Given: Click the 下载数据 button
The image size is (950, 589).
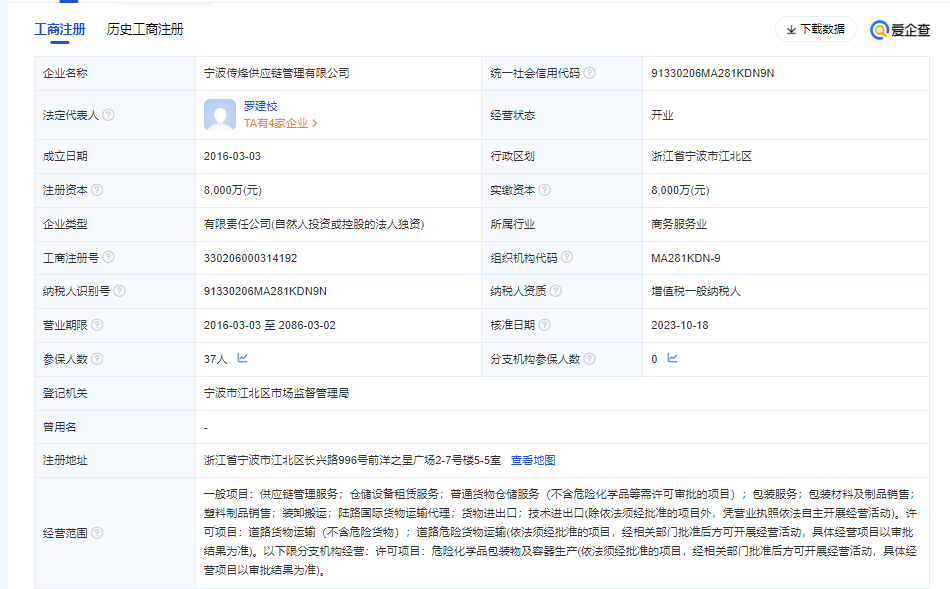Looking at the screenshot, I should click(815, 30).
